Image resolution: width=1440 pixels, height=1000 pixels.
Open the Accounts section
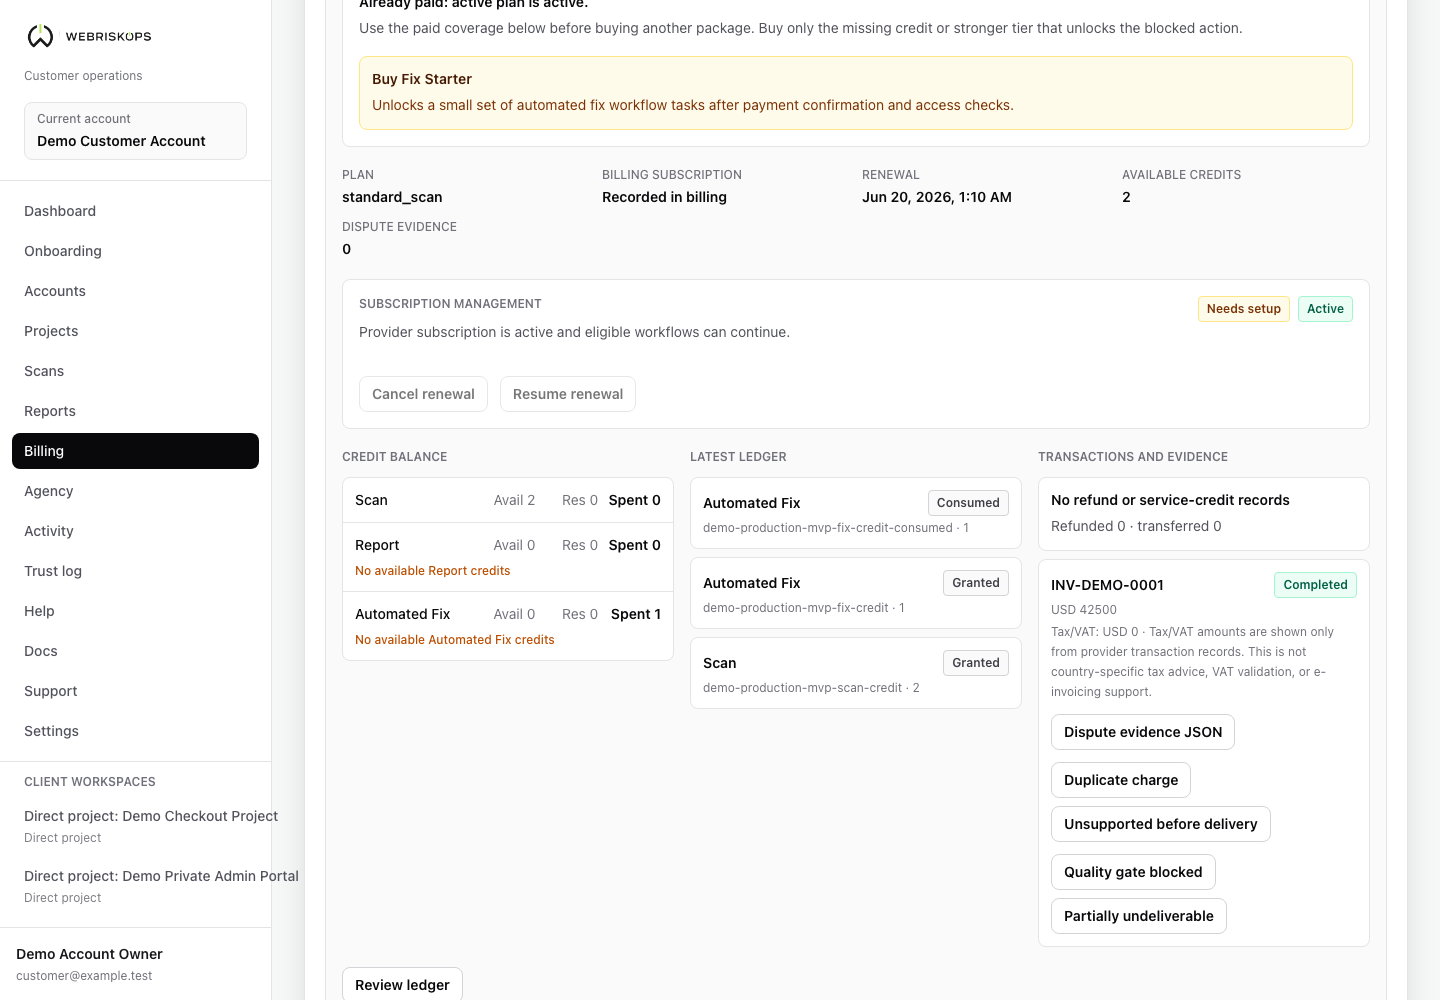point(135,291)
